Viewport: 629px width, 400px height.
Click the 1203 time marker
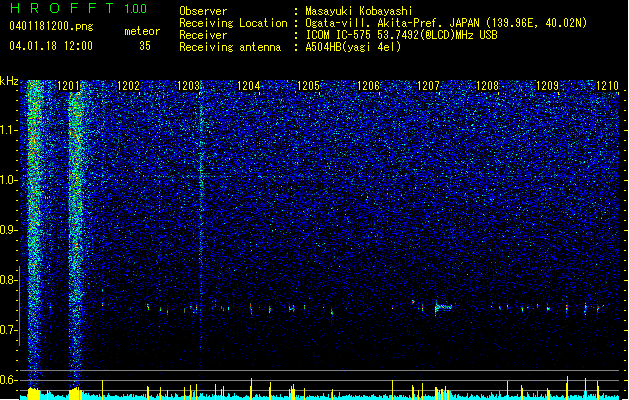pos(189,85)
